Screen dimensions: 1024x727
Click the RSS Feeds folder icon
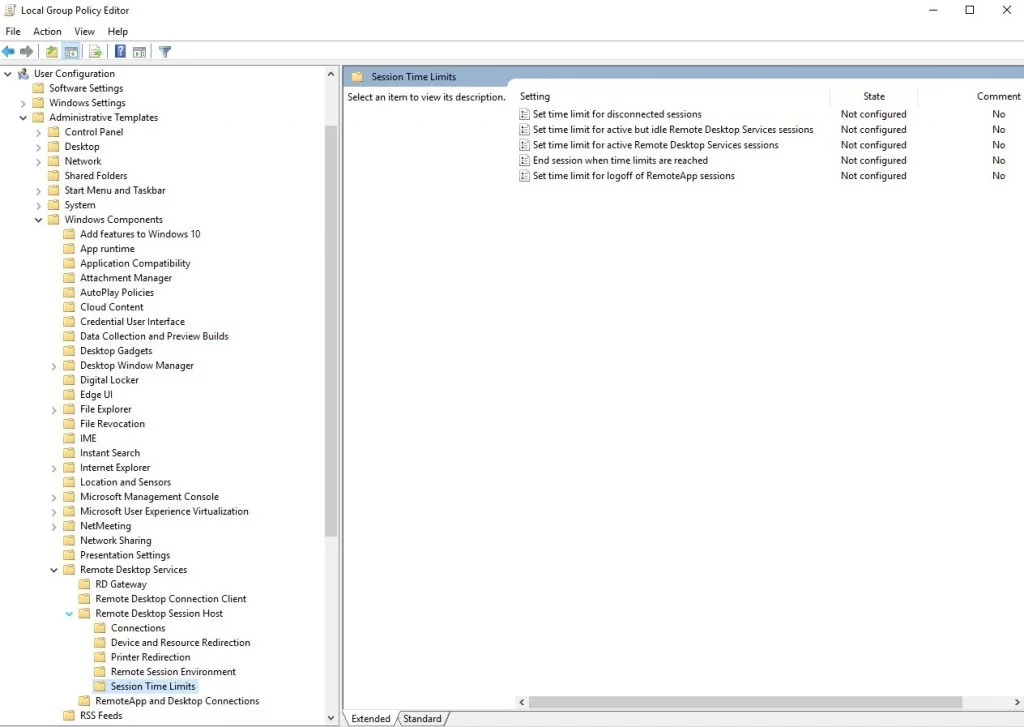tap(69, 716)
